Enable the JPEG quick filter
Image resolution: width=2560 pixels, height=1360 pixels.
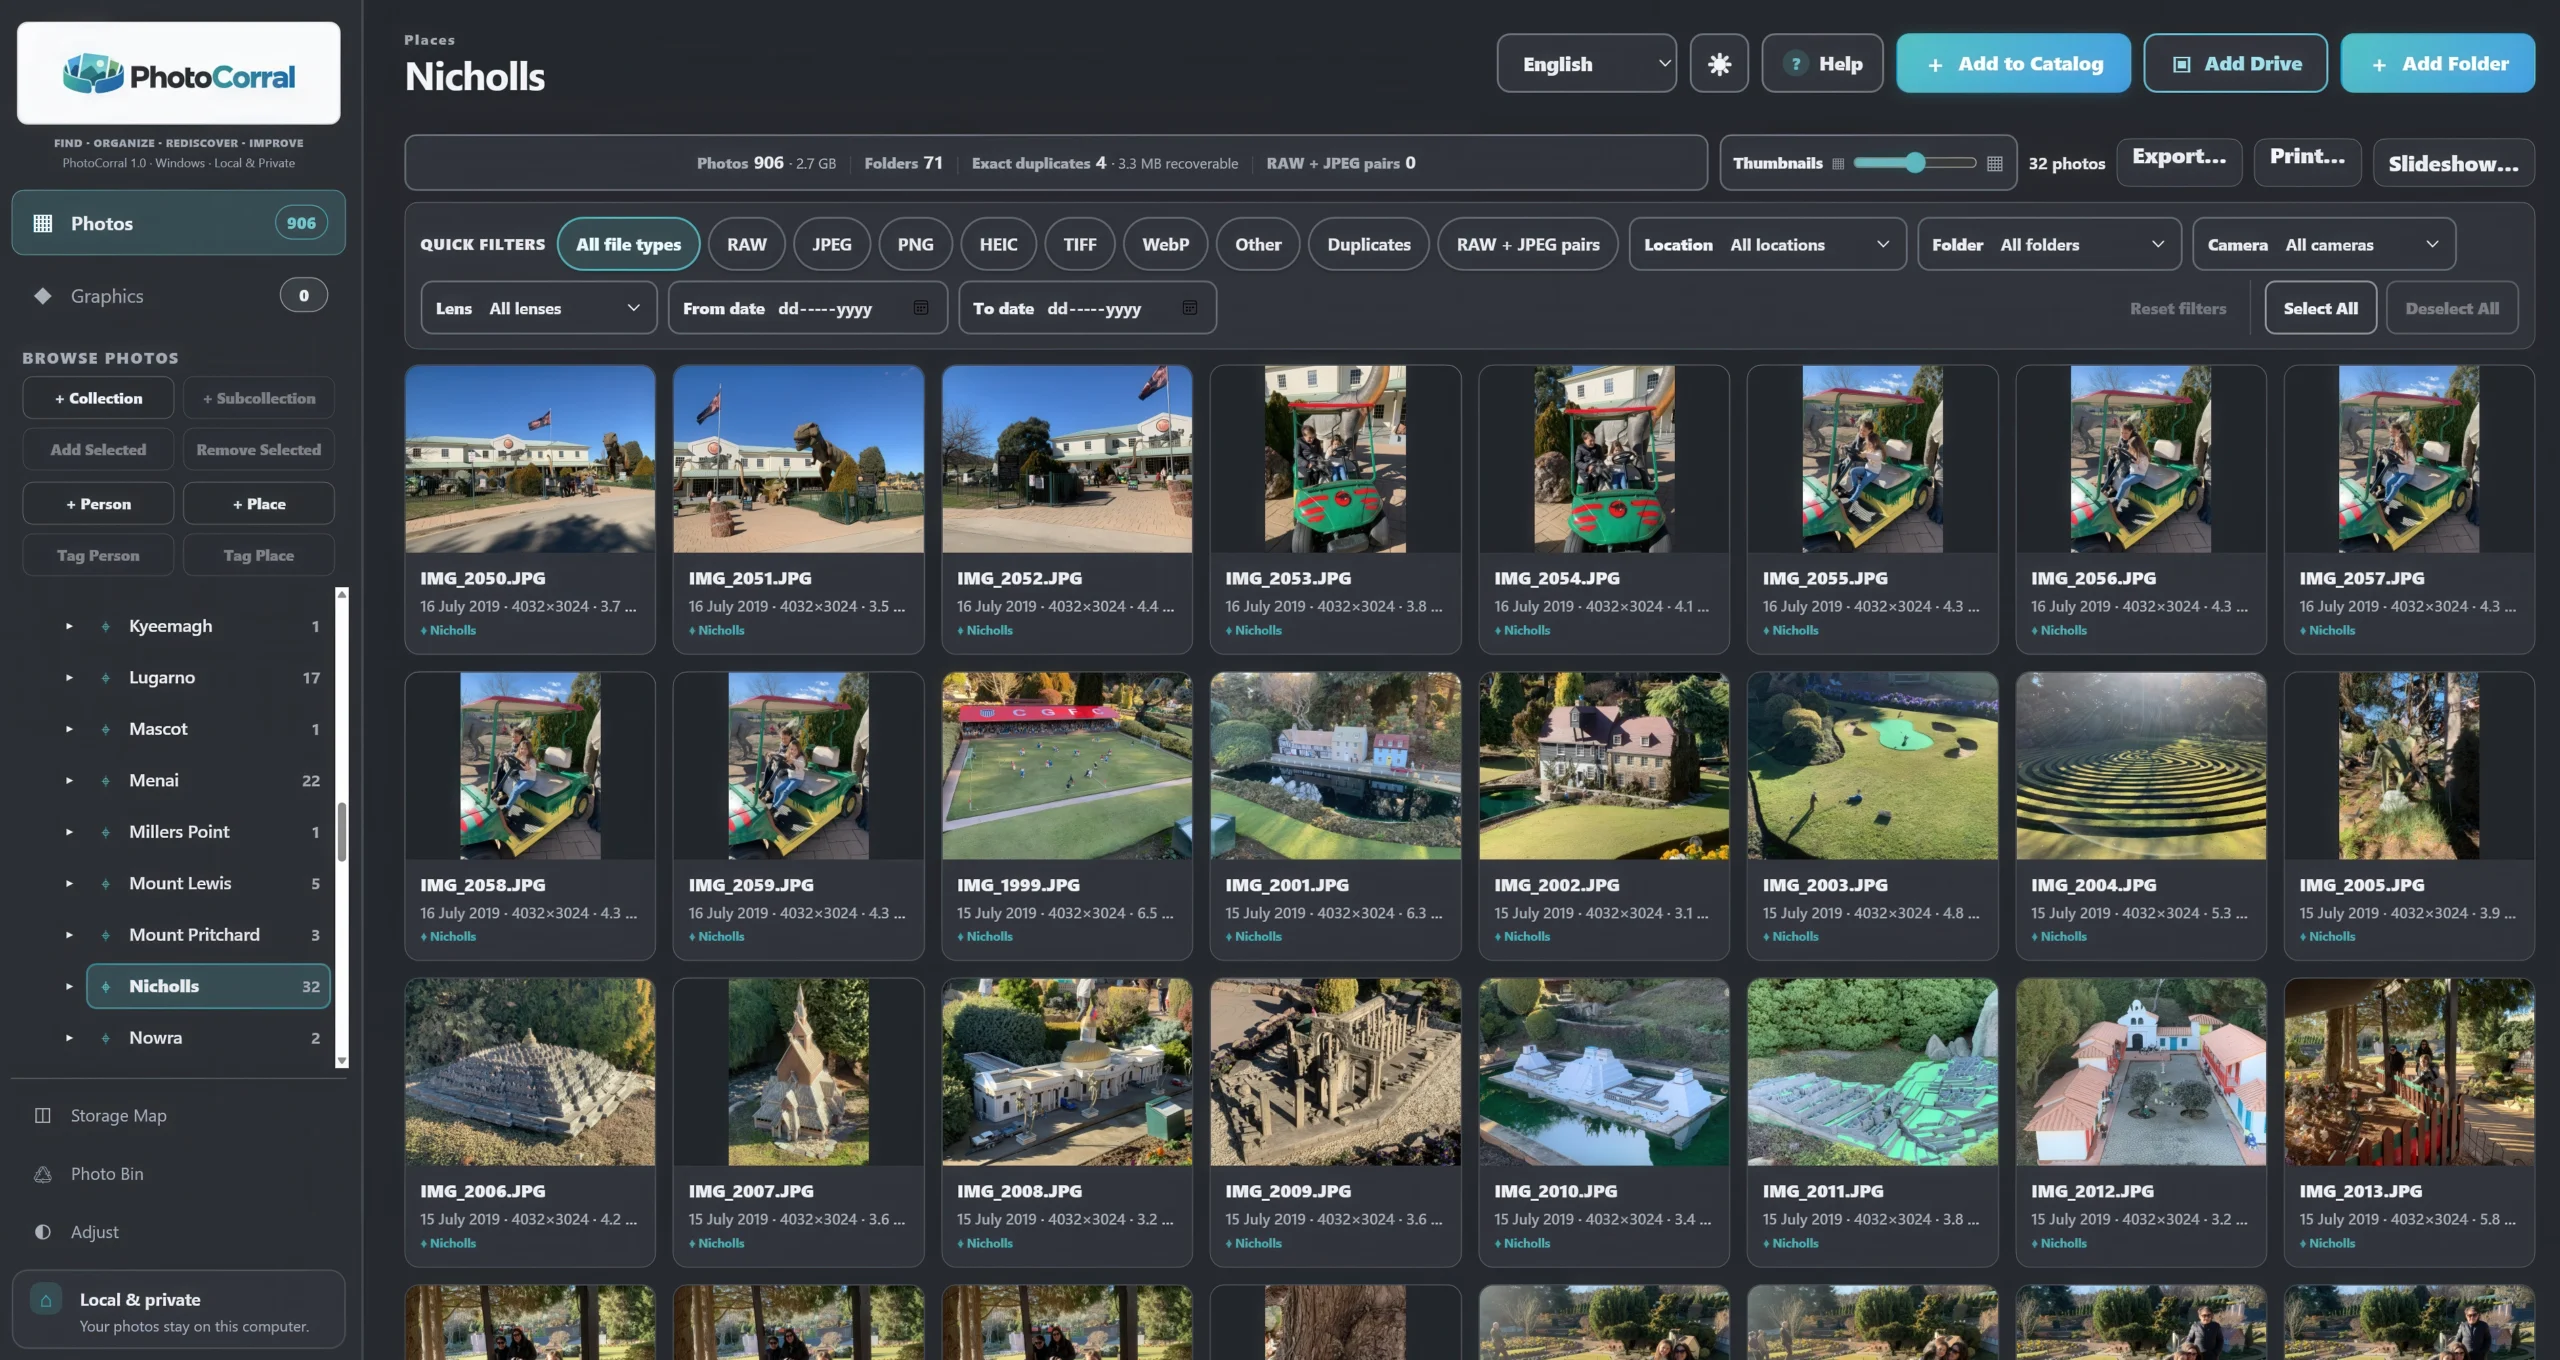(x=832, y=244)
